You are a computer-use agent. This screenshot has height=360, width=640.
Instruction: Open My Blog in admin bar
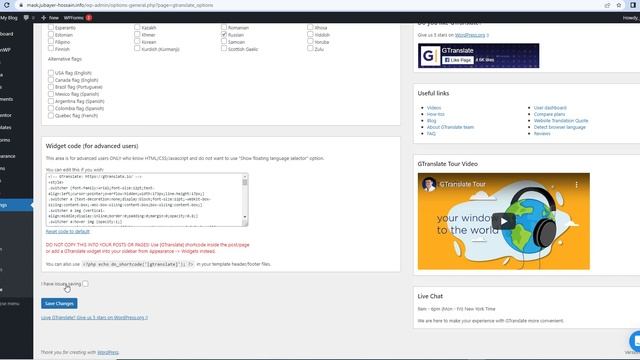tap(9, 18)
